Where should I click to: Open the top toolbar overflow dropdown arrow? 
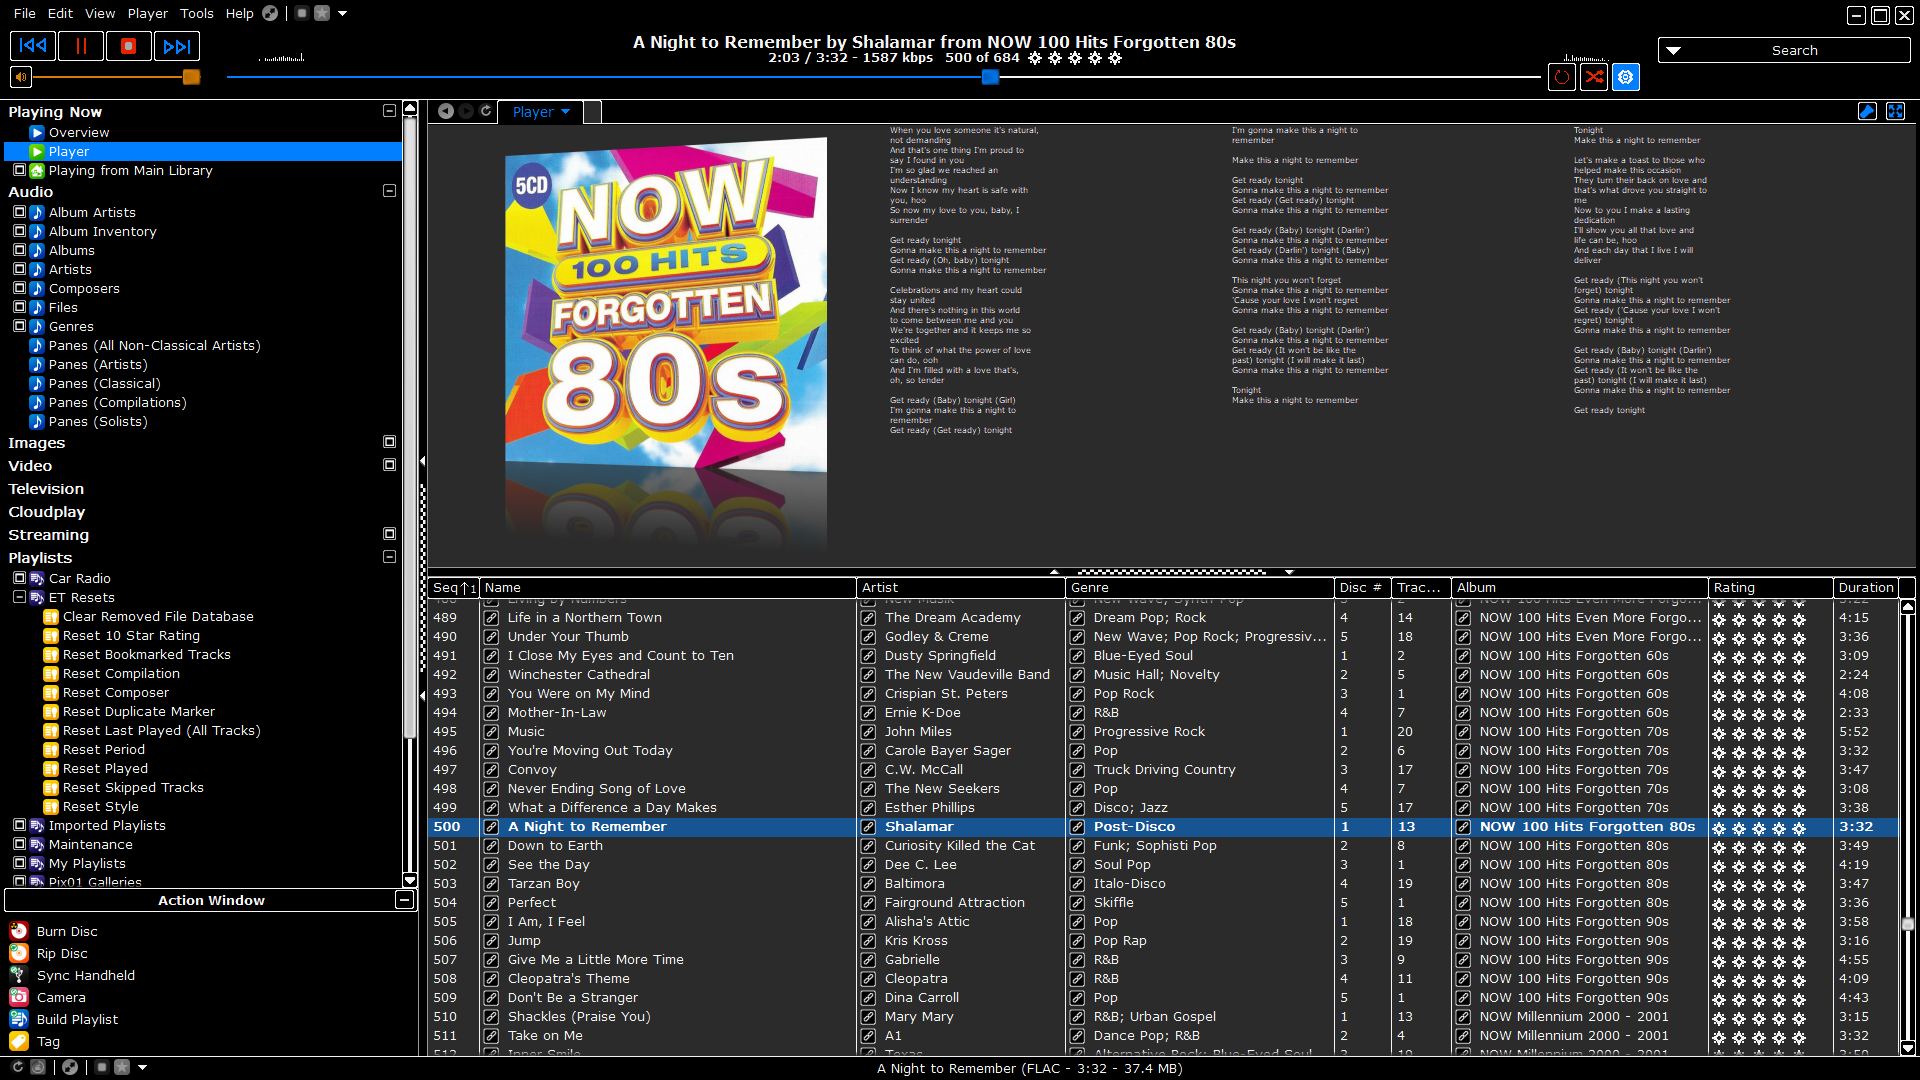click(x=343, y=14)
